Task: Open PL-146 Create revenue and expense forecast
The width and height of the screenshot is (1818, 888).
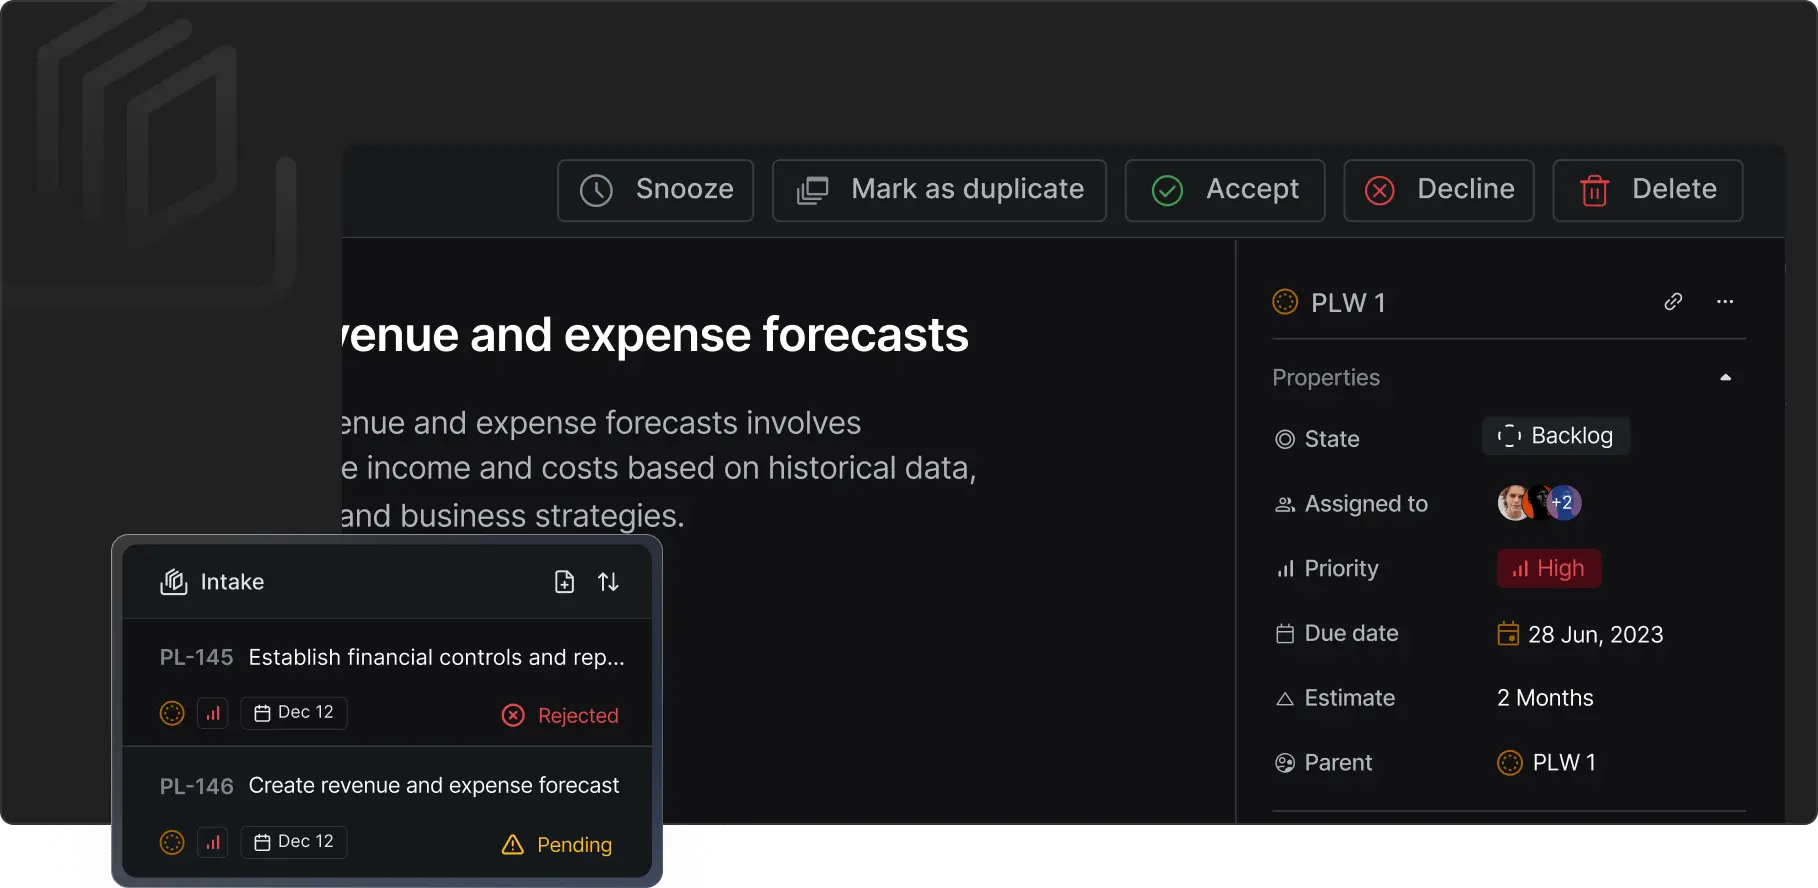Action: click(392, 787)
